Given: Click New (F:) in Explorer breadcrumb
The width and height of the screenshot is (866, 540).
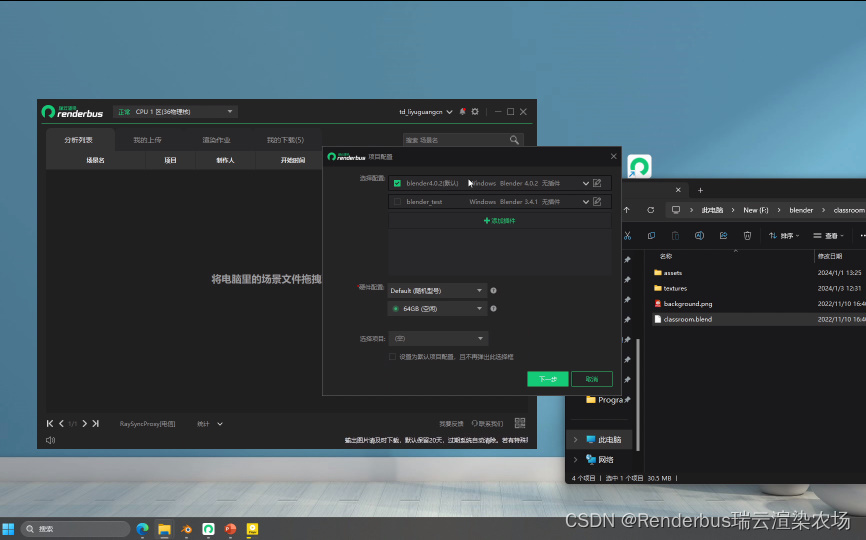Looking at the screenshot, I should click(x=756, y=210).
